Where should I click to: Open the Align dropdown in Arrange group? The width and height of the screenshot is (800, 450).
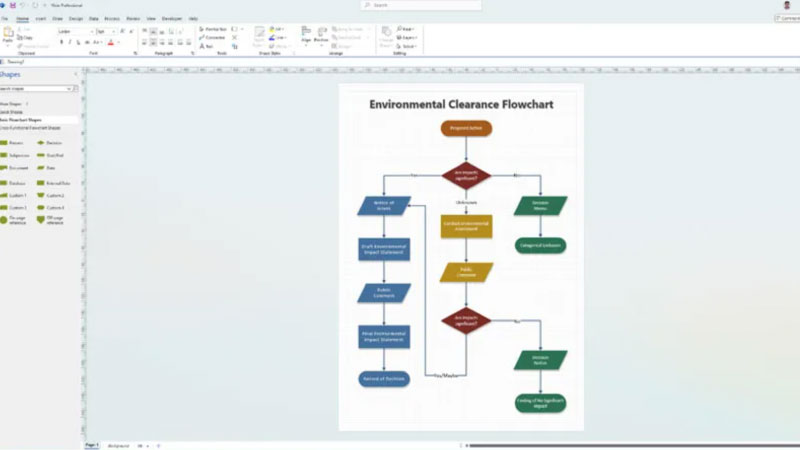[306, 35]
